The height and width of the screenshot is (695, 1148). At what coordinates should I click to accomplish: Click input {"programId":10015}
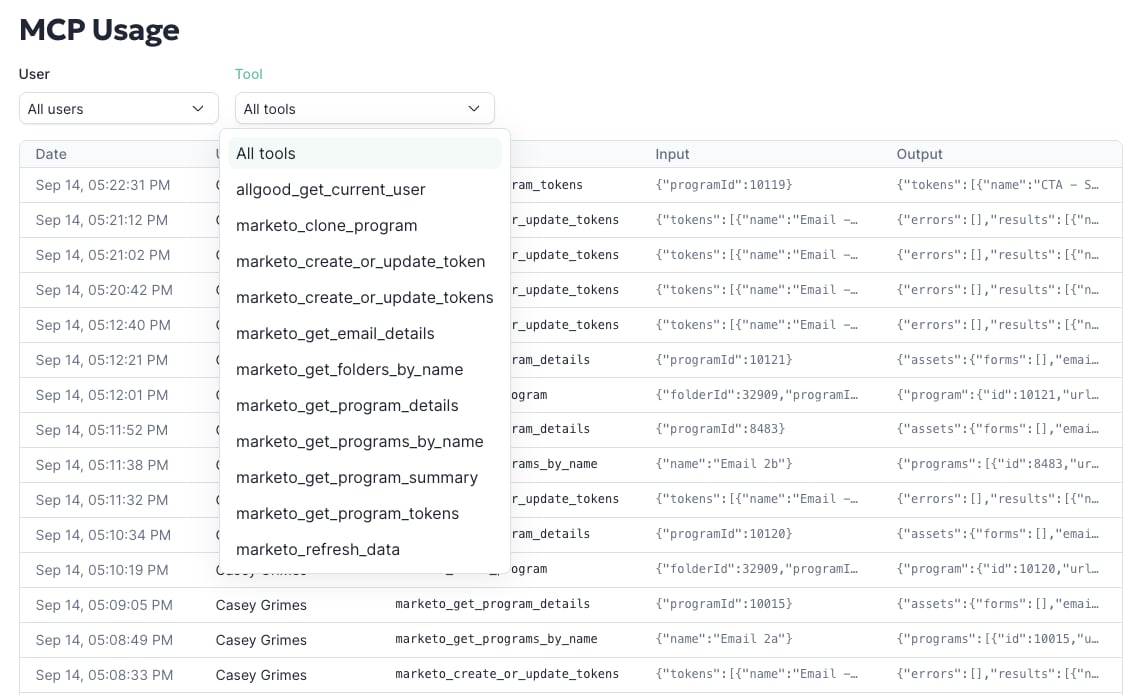724,603
